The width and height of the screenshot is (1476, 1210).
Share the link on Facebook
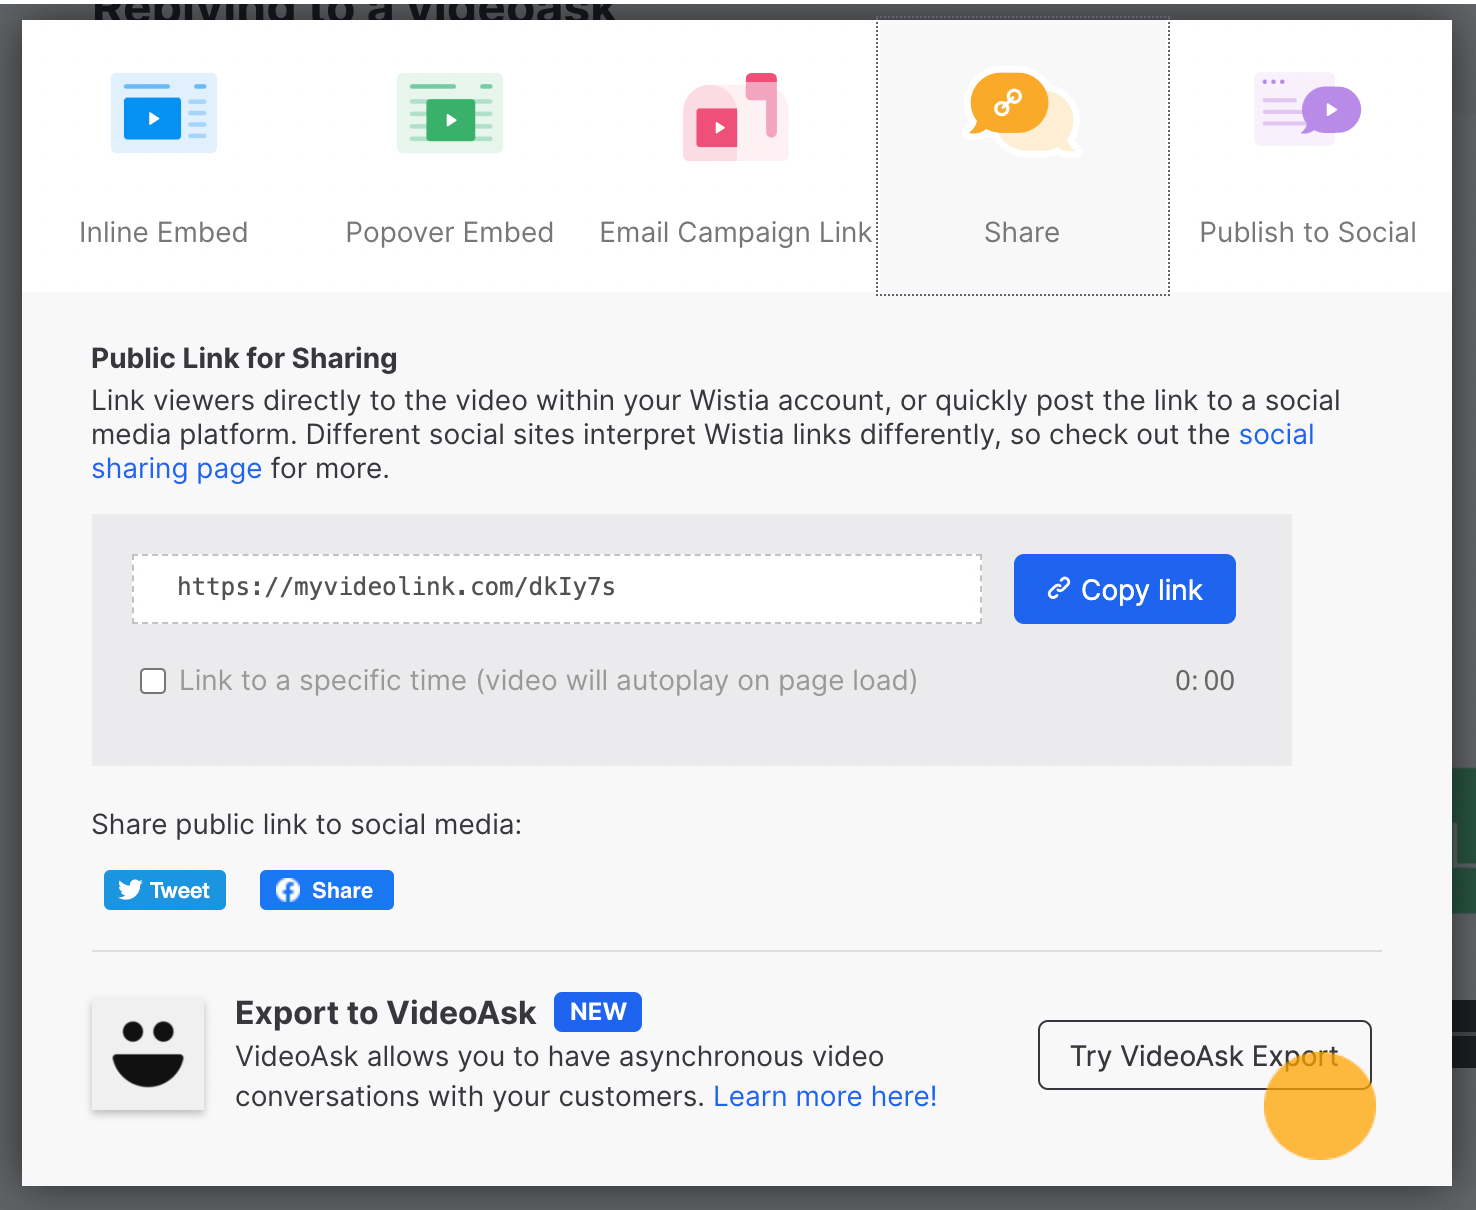327,890
